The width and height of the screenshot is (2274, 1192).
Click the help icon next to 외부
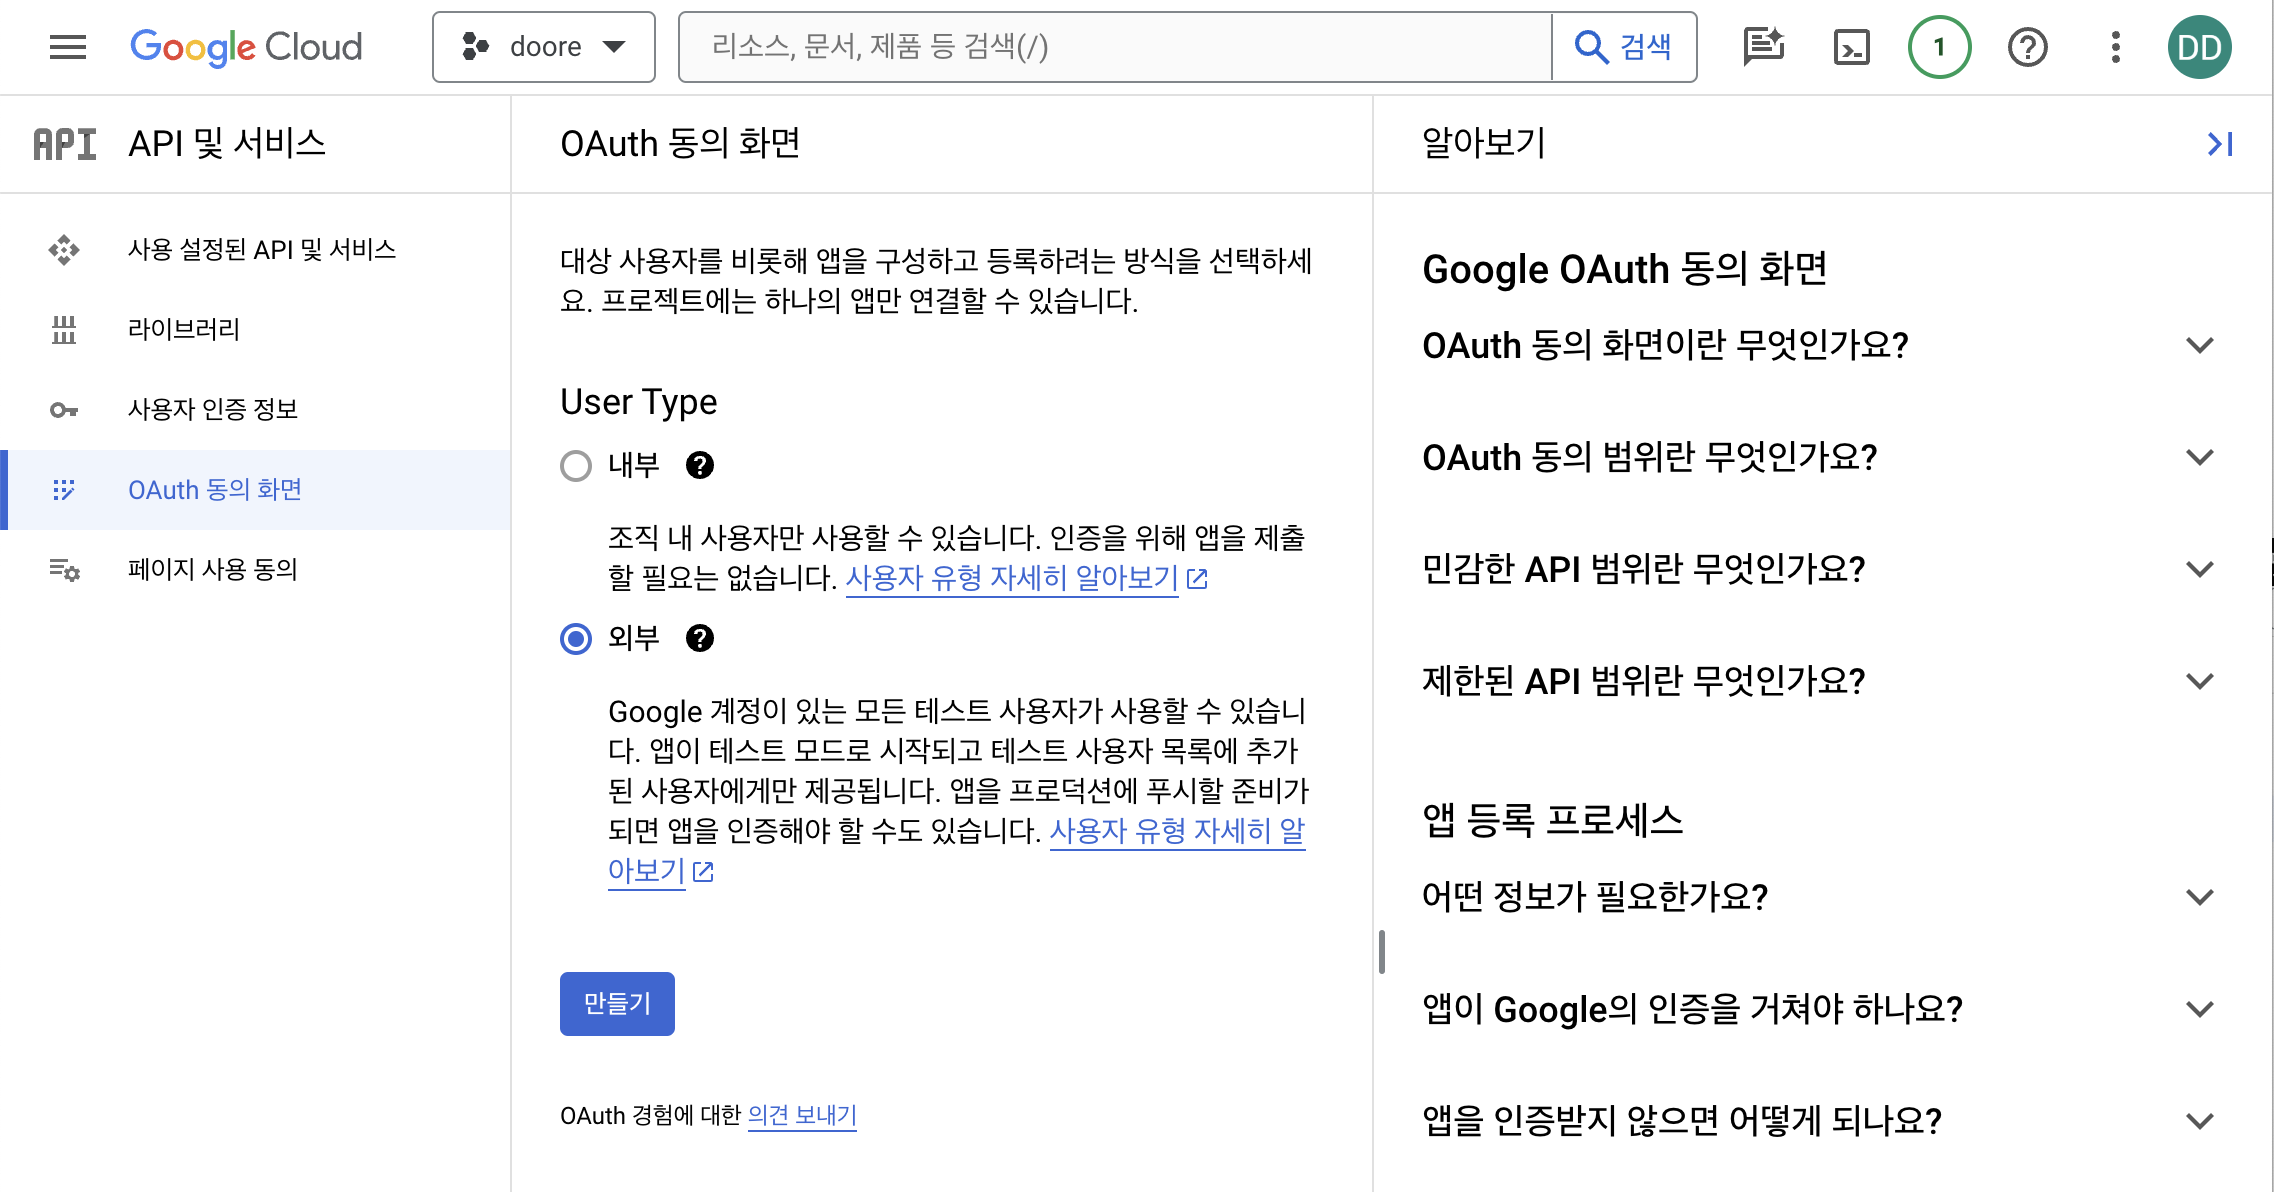click(700, 638)
